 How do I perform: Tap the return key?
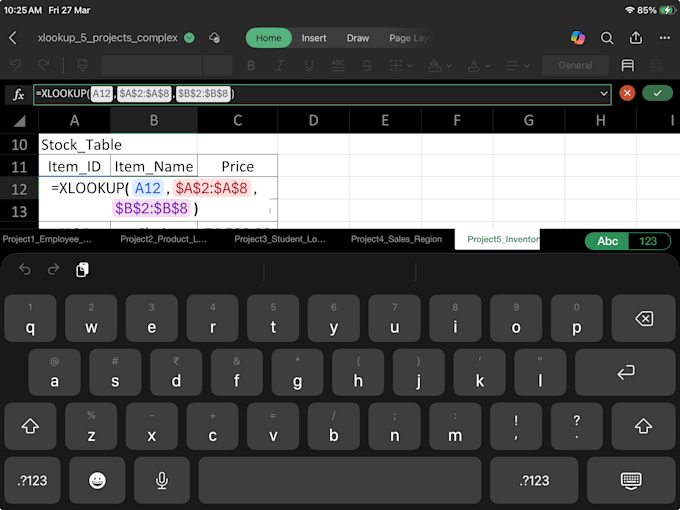click(x=625, y=373)
